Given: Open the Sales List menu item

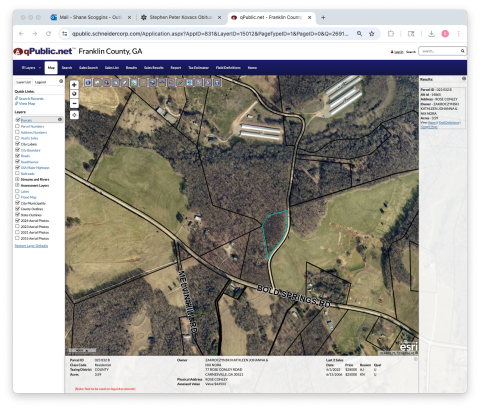Looking at the screenshot, I should [x=112, y=68].
